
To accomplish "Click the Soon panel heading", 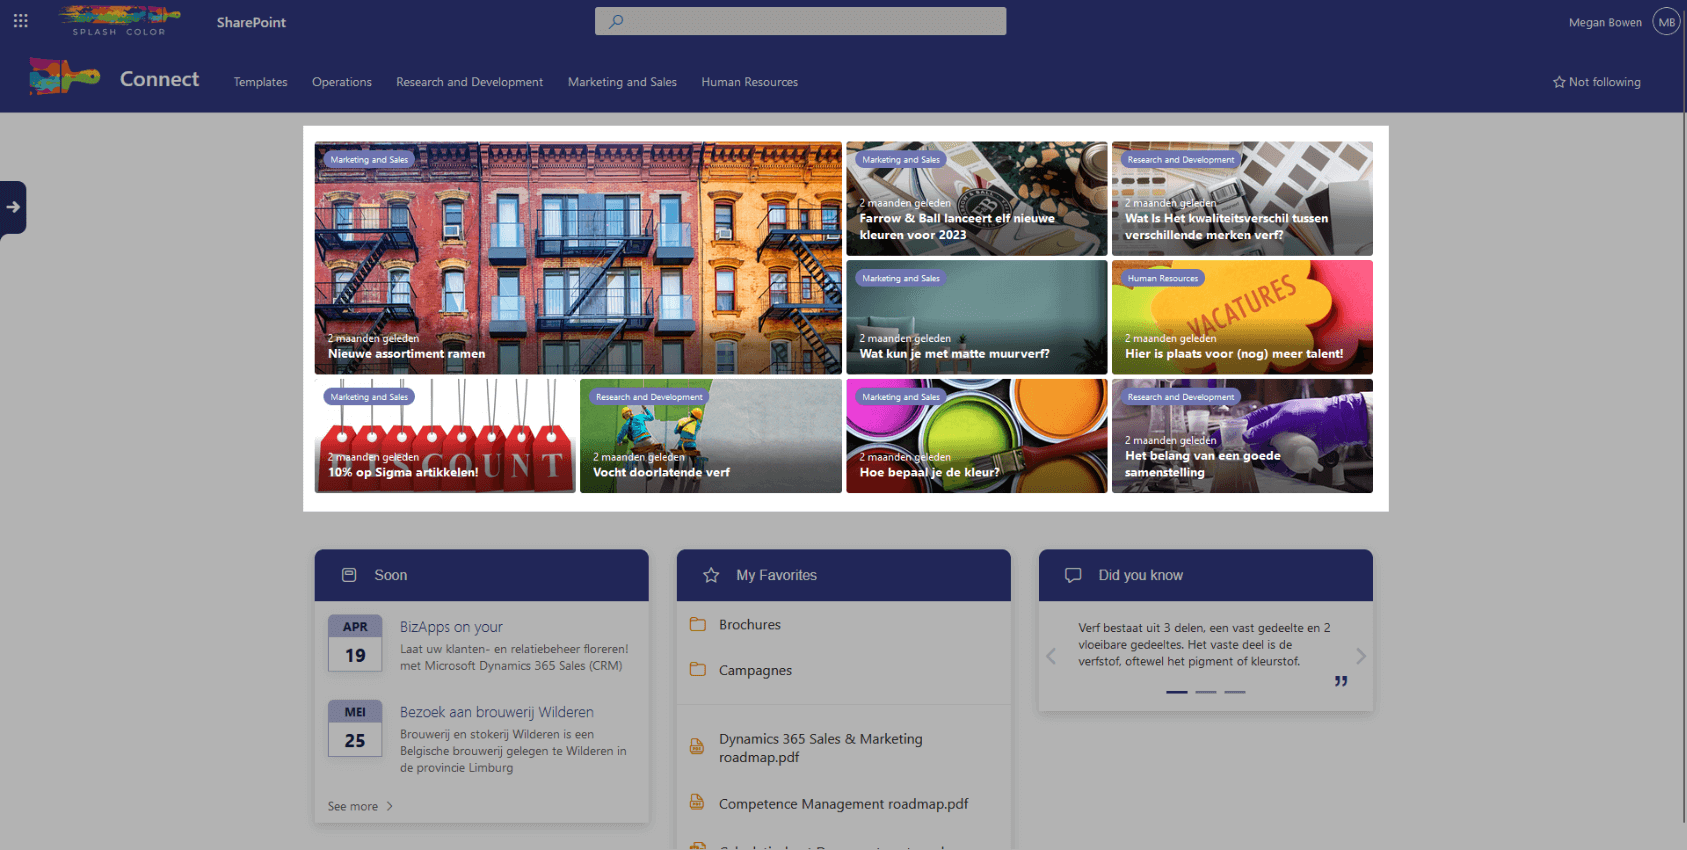I will [391, 575].
